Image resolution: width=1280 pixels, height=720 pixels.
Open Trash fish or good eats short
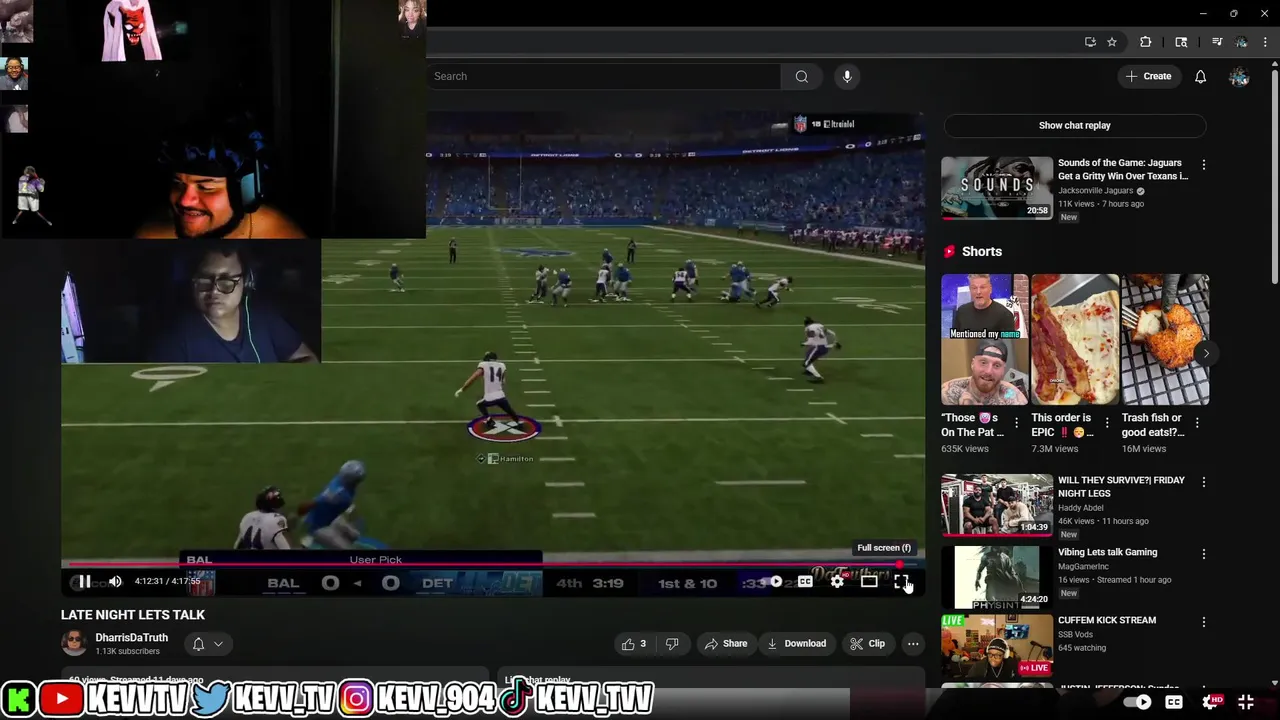pos(1165,338)
